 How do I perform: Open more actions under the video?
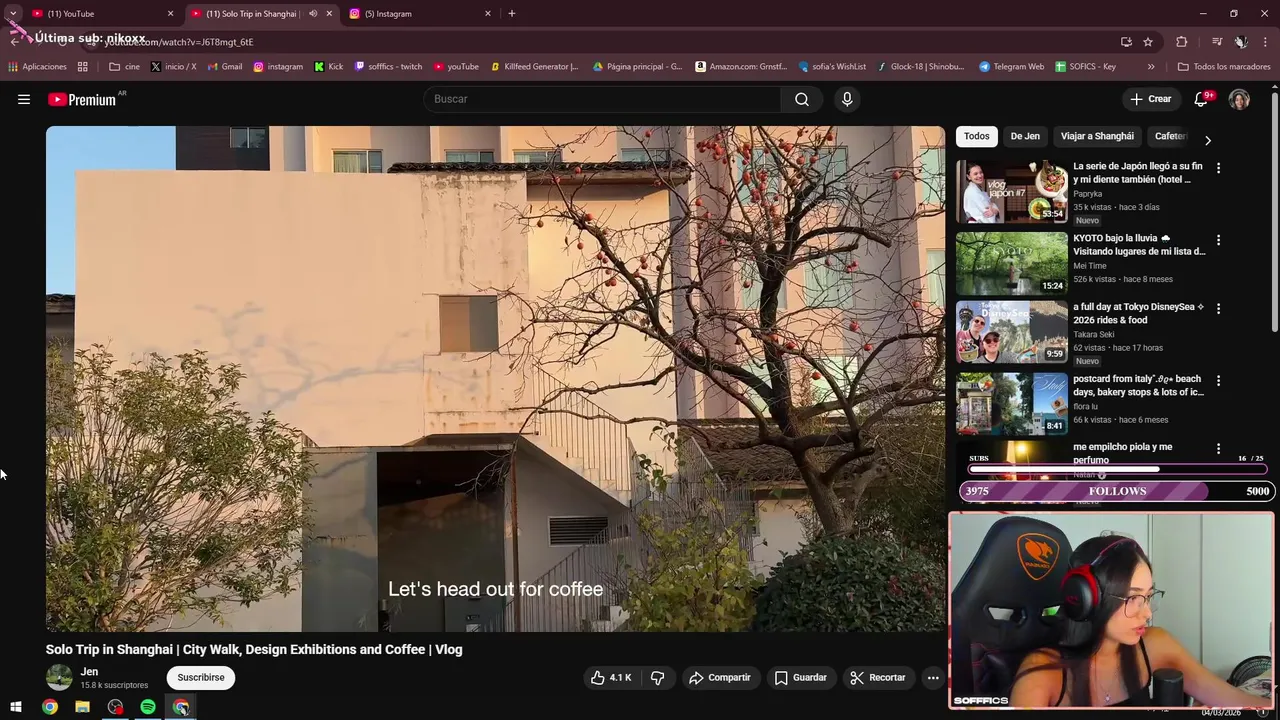(933, 677)
